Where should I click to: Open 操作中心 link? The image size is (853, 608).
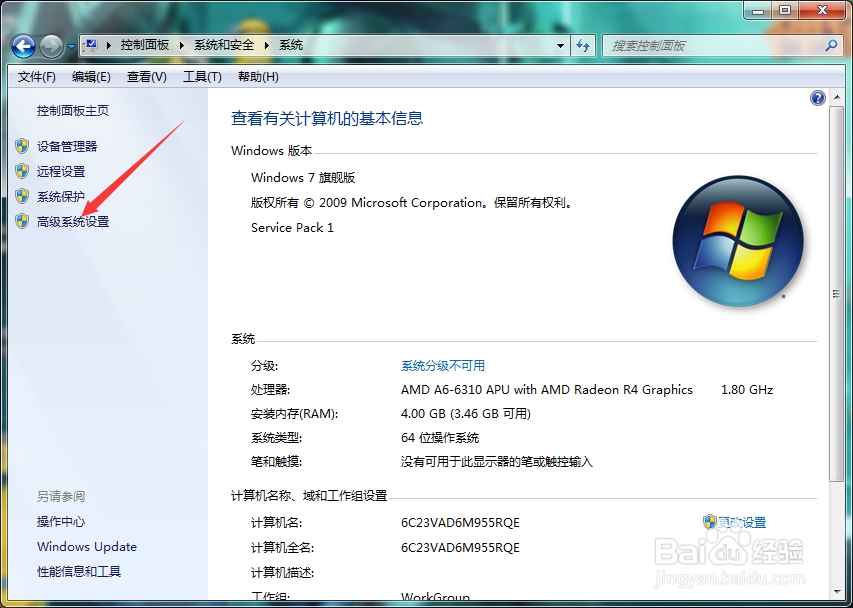[61, 522]
